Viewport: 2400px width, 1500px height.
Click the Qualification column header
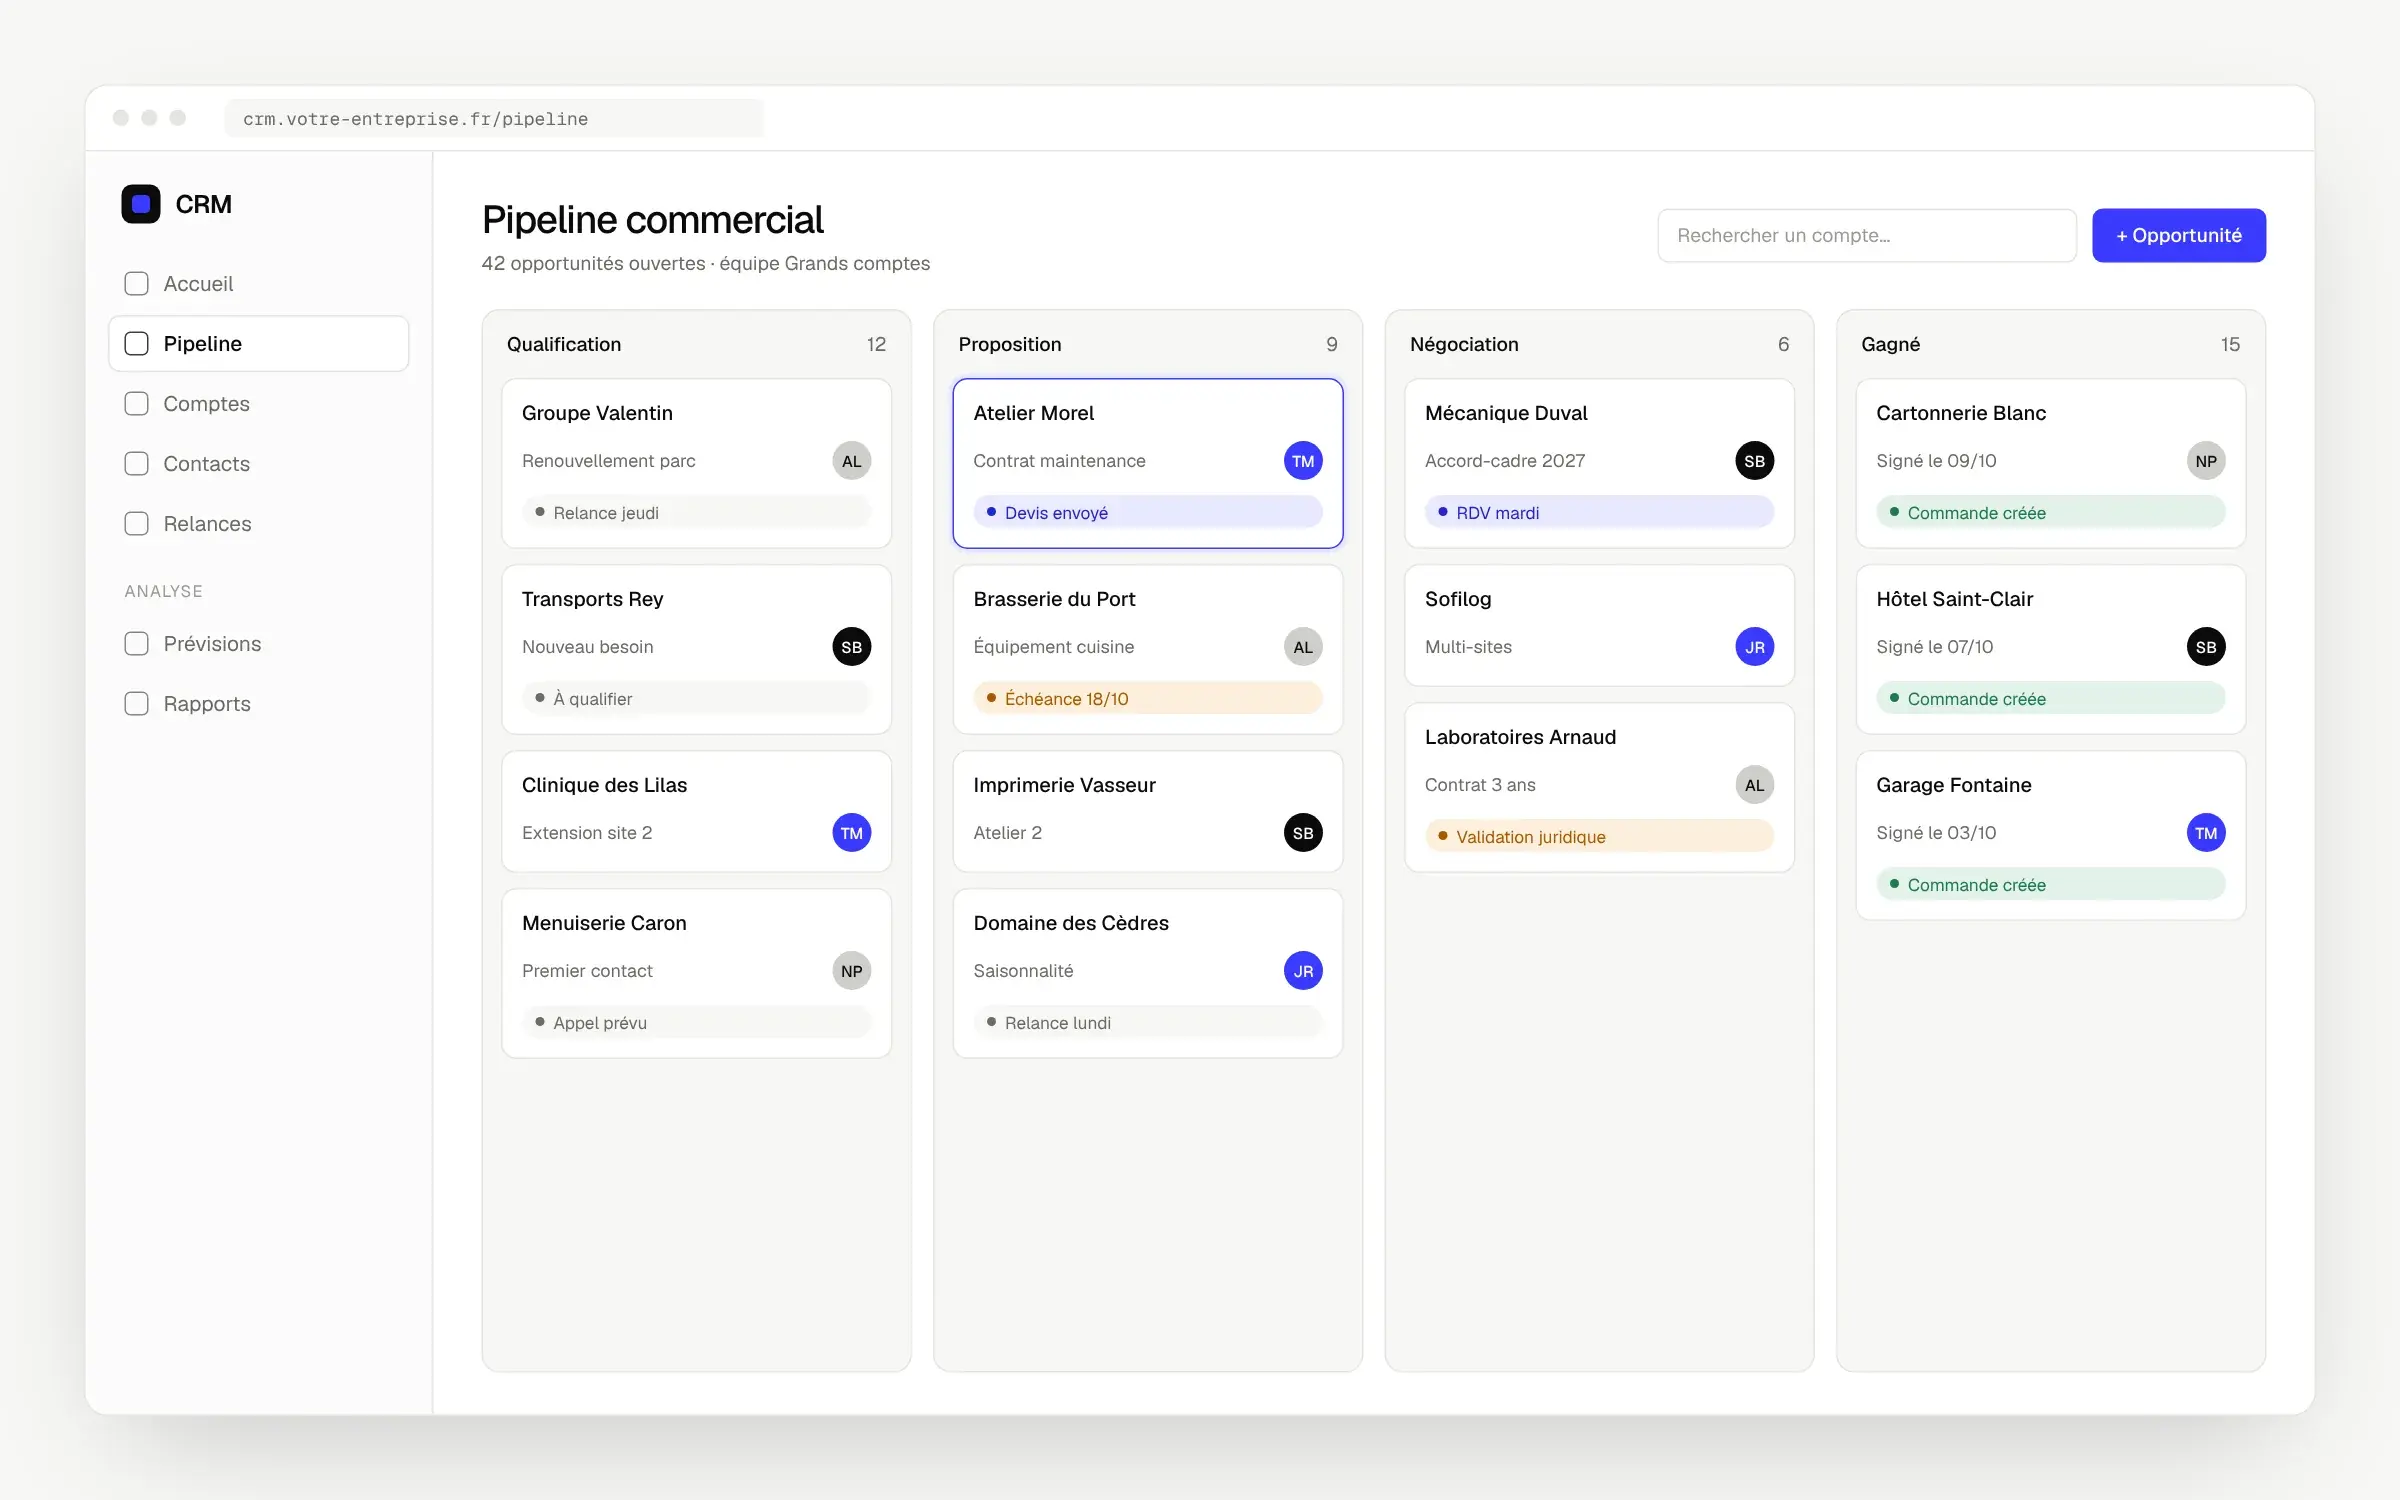564,344
